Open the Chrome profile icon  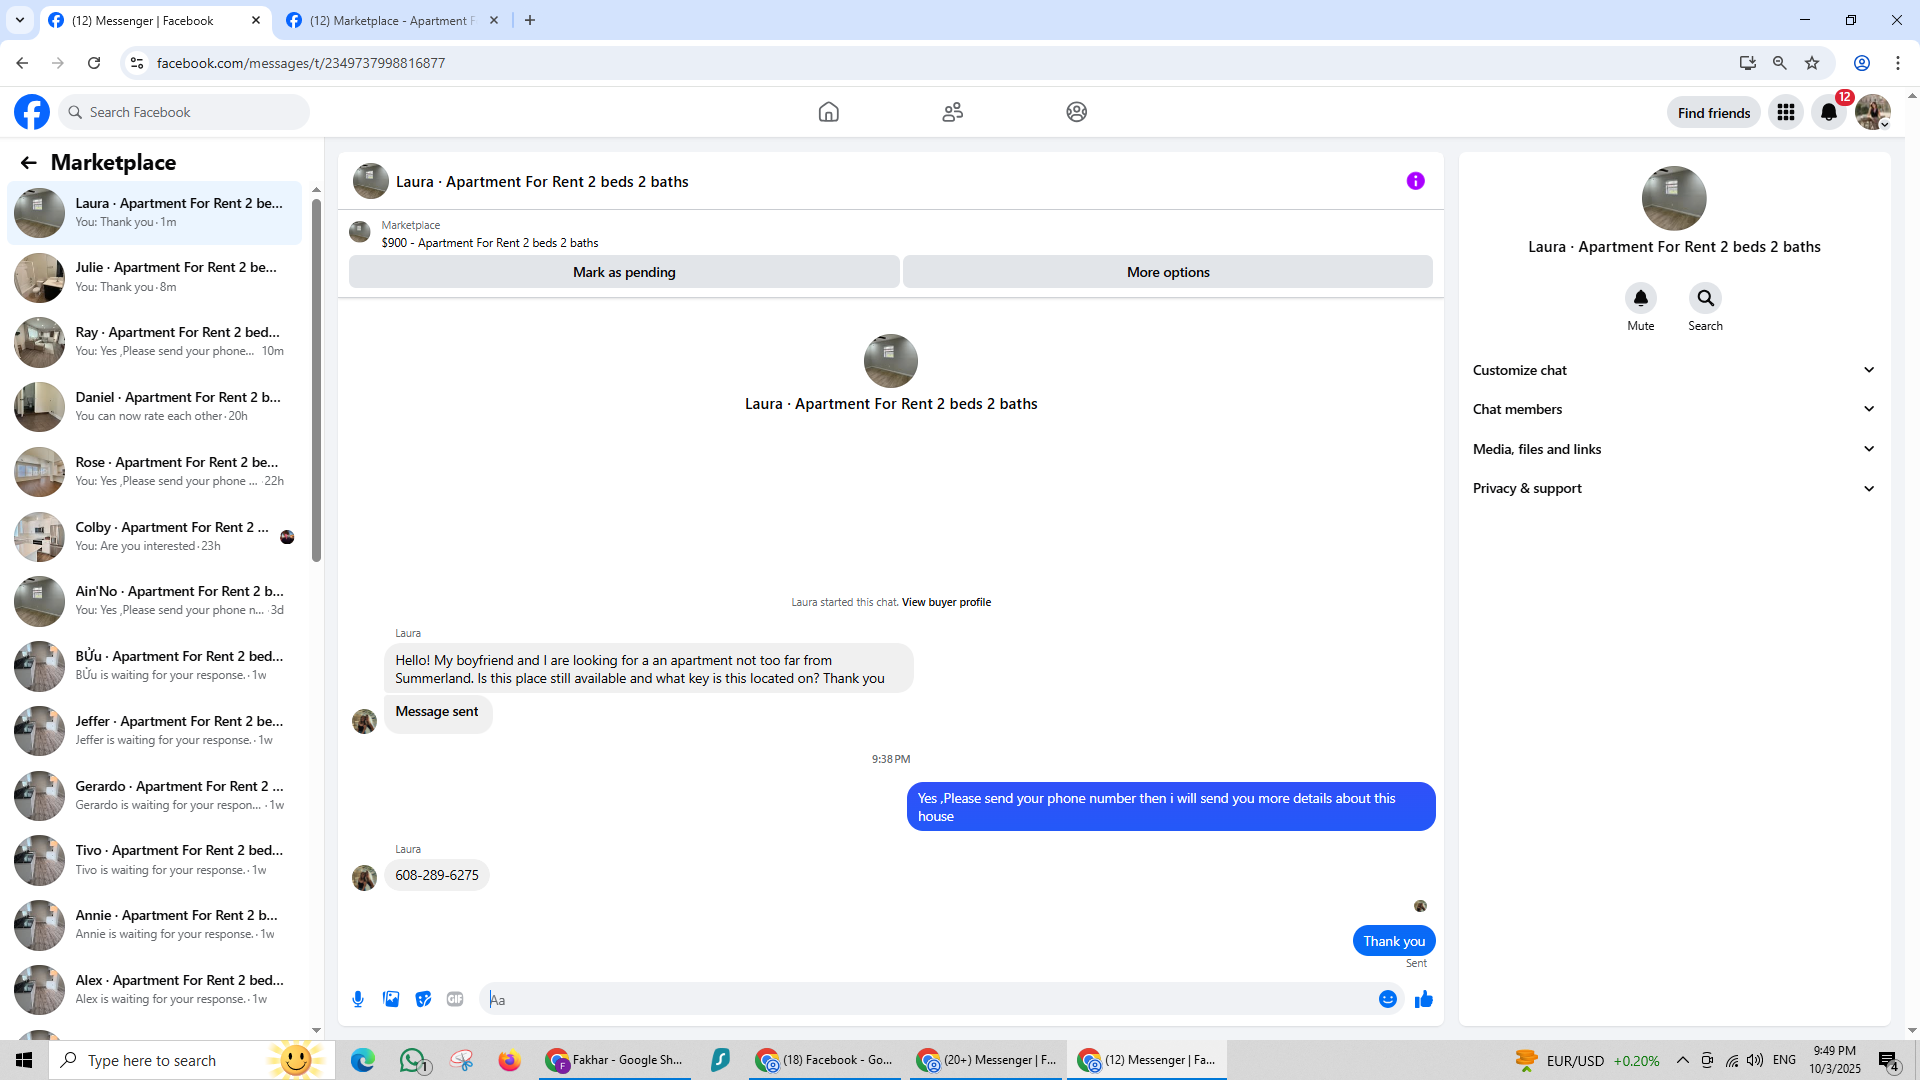click(1862, 63)
